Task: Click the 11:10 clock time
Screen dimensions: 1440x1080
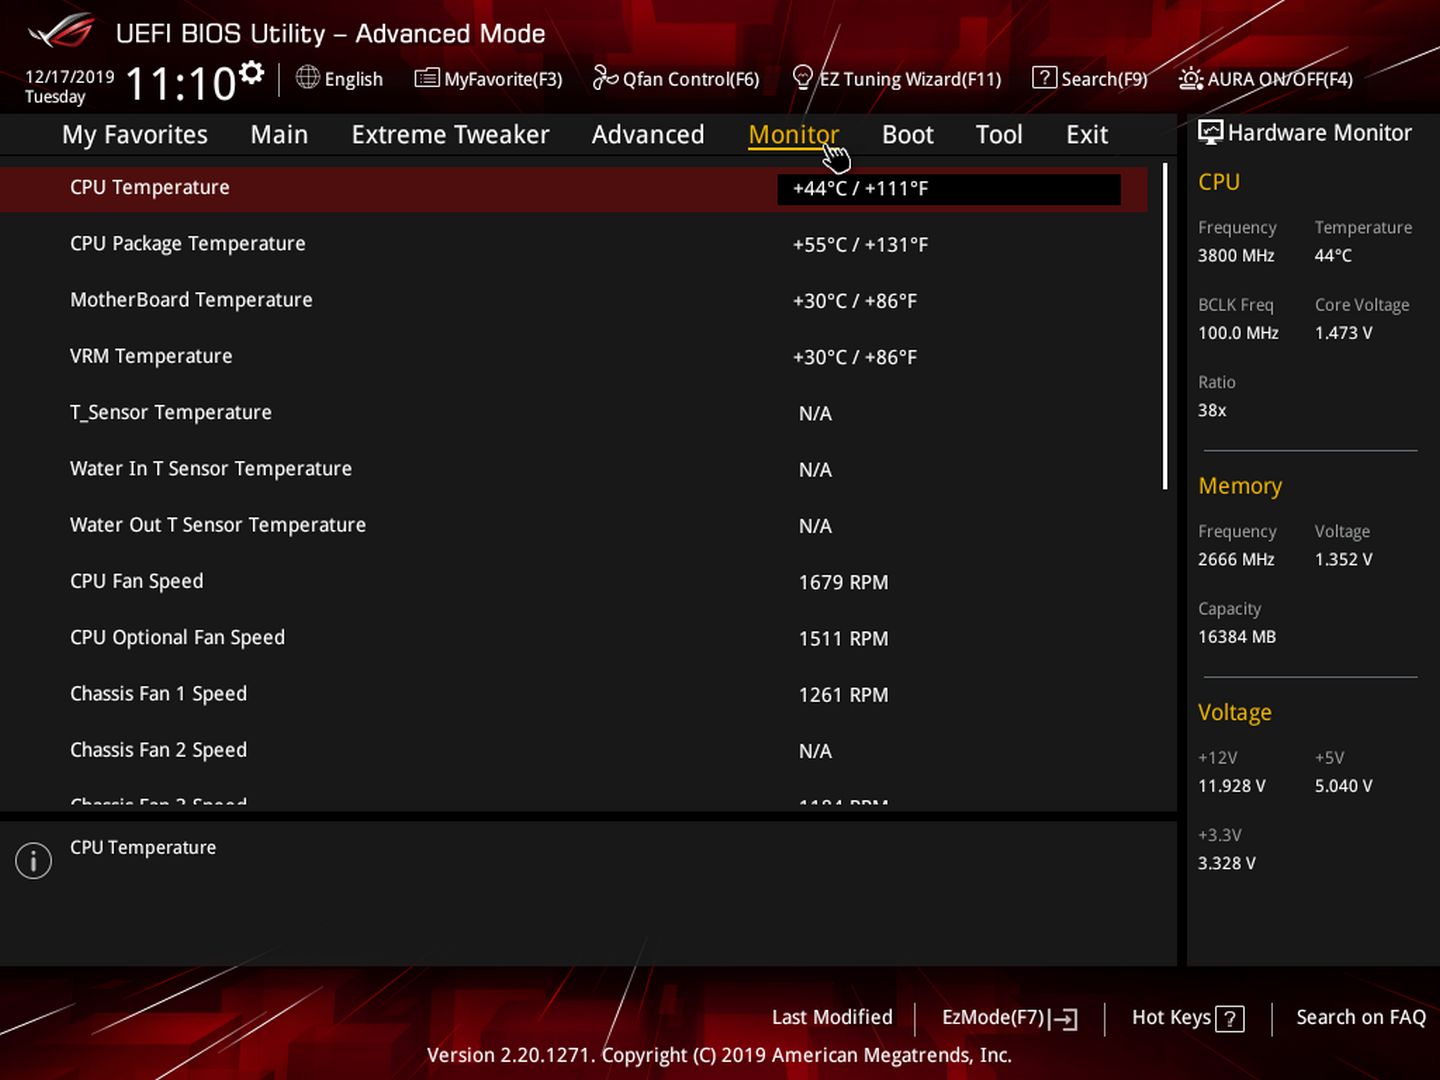Action: tap(181, 83)
